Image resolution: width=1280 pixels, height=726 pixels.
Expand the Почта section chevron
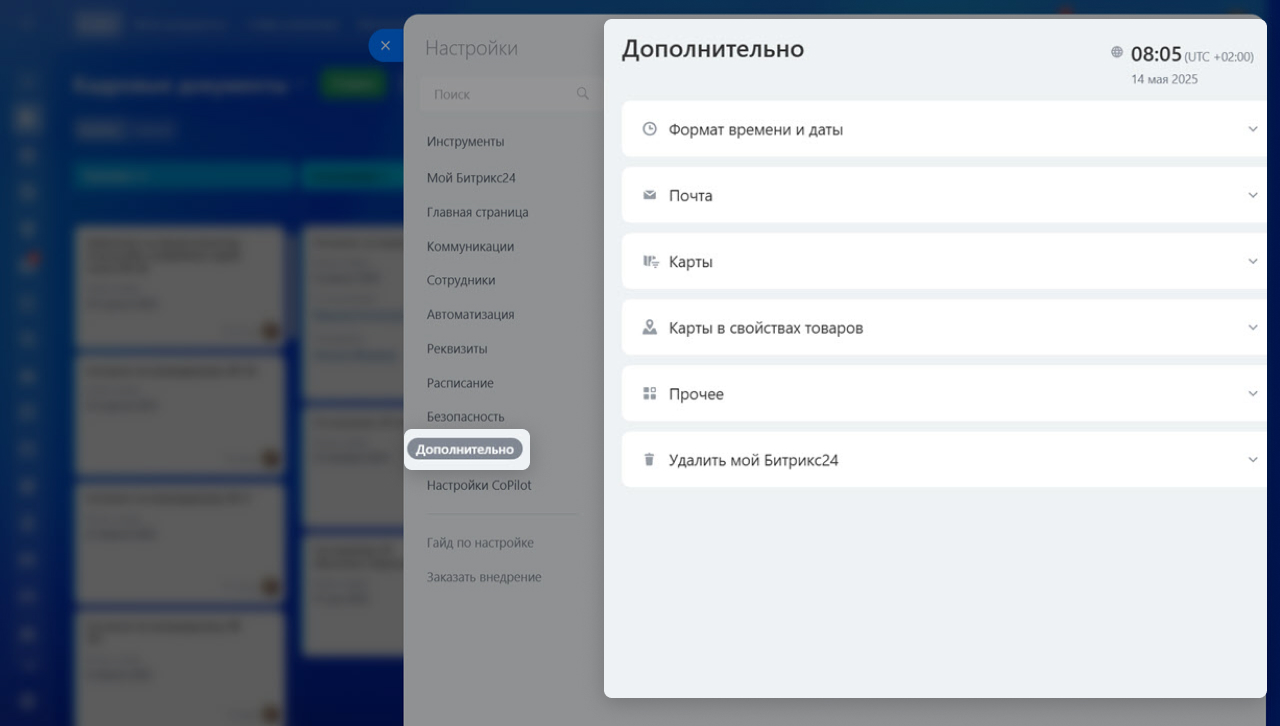(1252, 195)
